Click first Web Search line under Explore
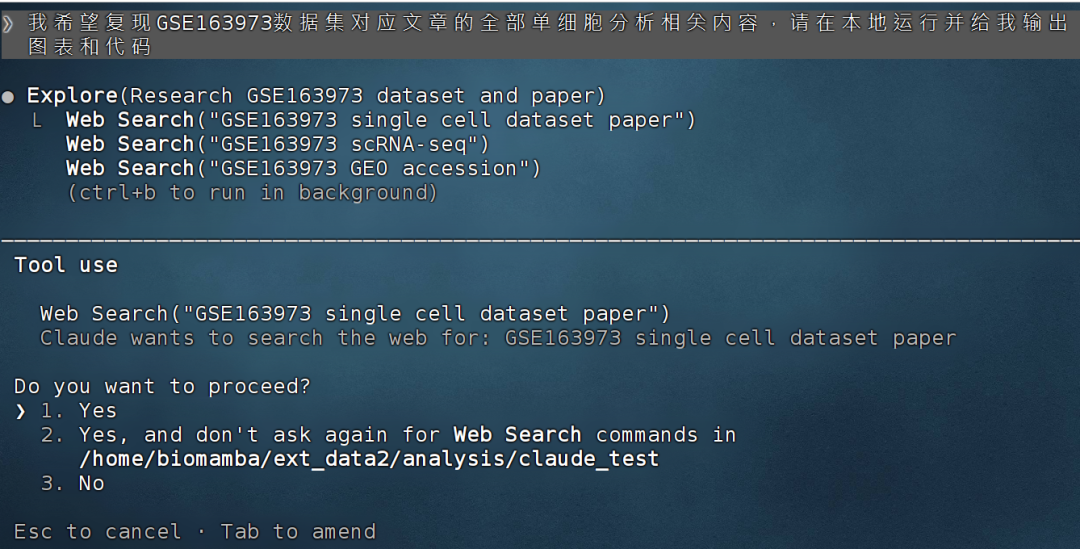Screen dimensions: 1080x549 pyautogui.click(x=381, y=120)
